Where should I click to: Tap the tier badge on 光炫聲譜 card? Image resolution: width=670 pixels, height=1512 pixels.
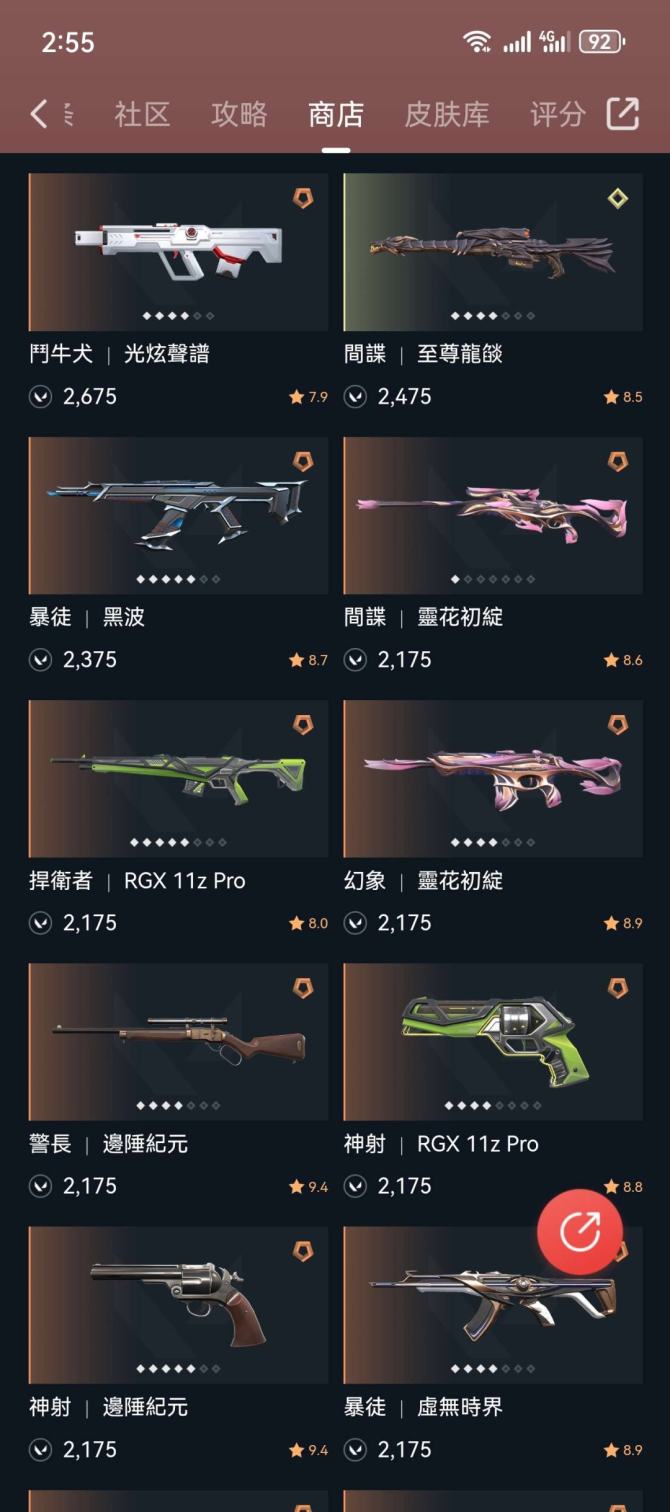click(x=303, y=198)
